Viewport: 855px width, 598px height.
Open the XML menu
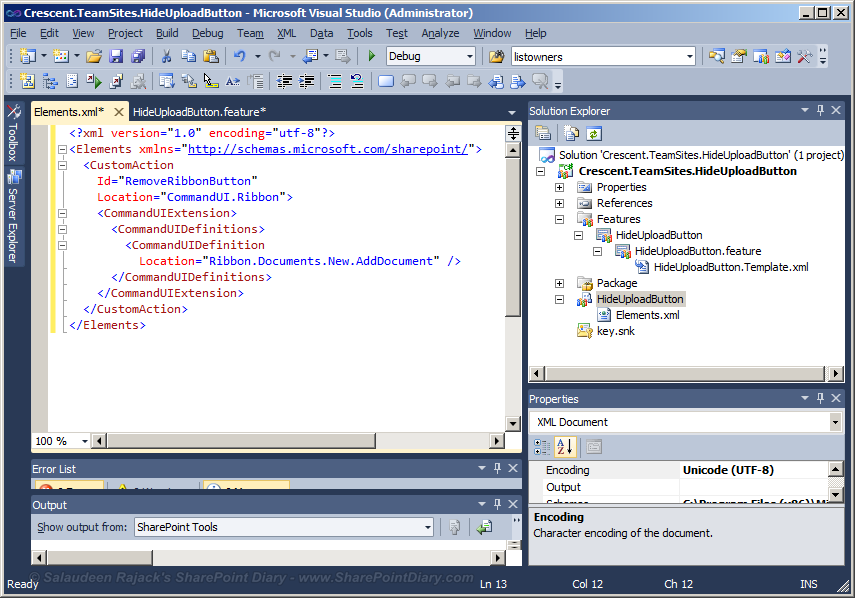(x=286, y=33)
